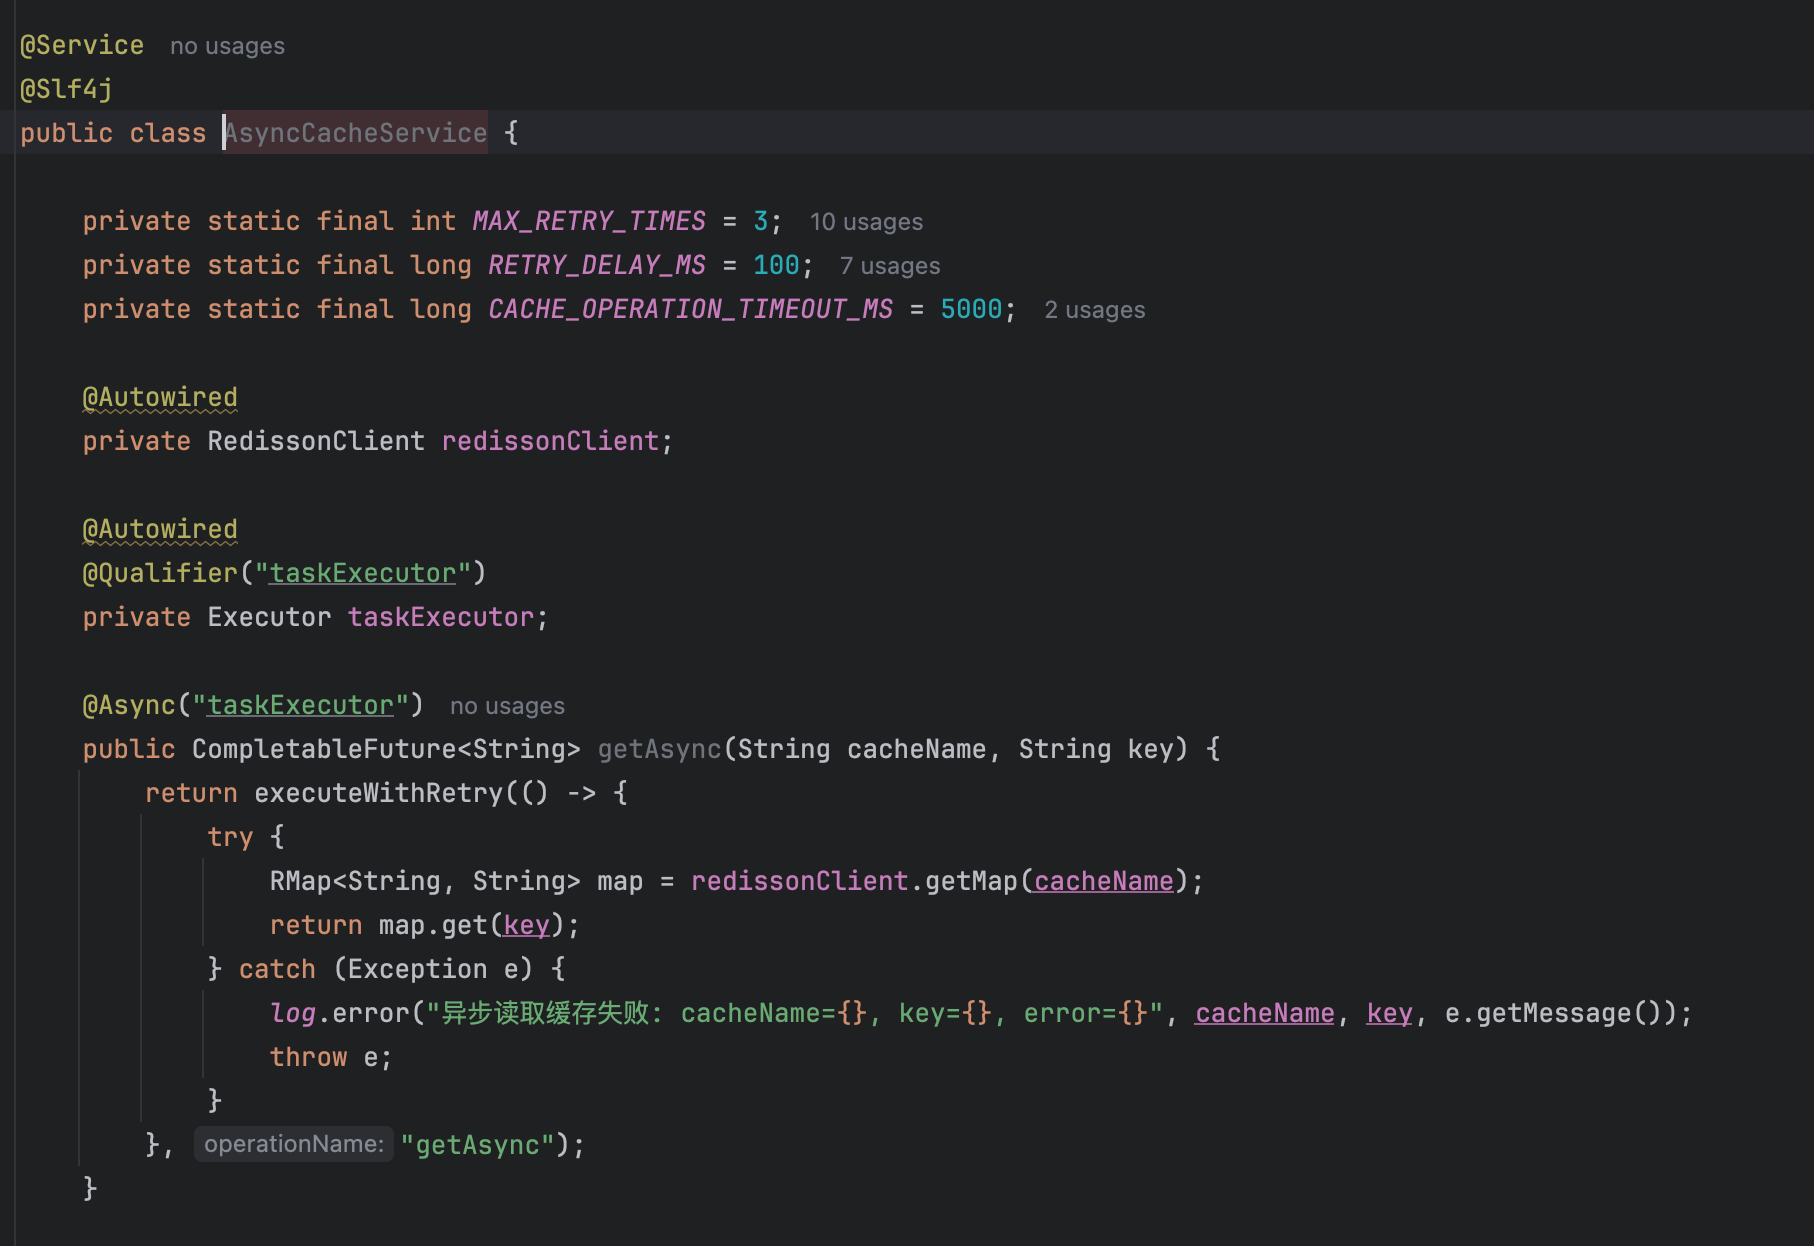This screenshot has width=1814, height=1246.
Task: Click the "no usages" hint beside @Service
Action: pos(227,46)
